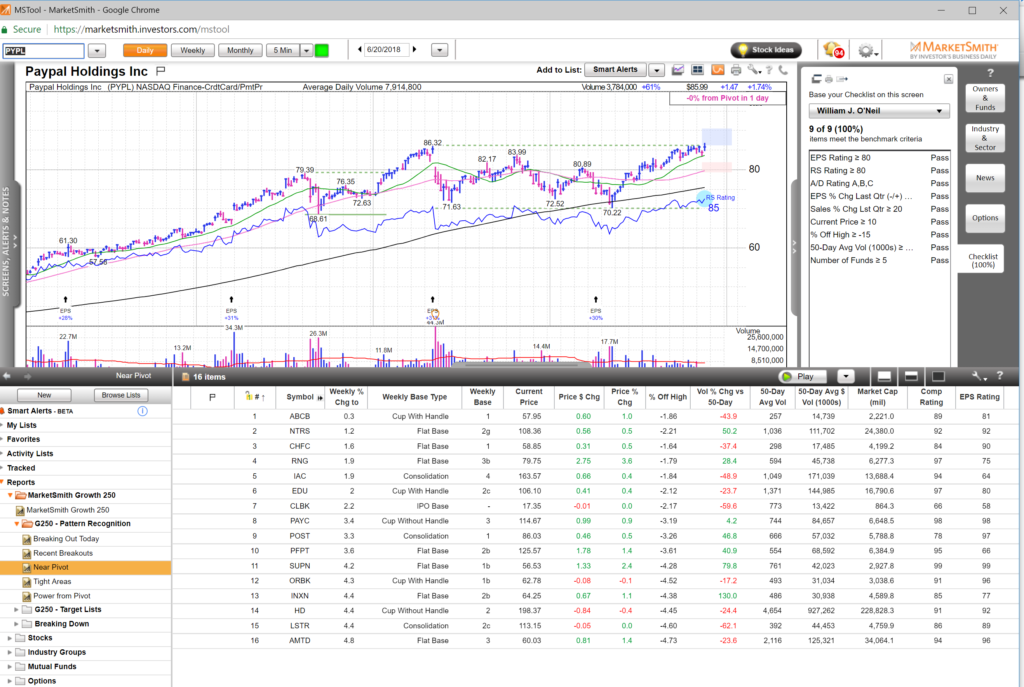Open the 5 Min interval dropdown

[306, 50]
